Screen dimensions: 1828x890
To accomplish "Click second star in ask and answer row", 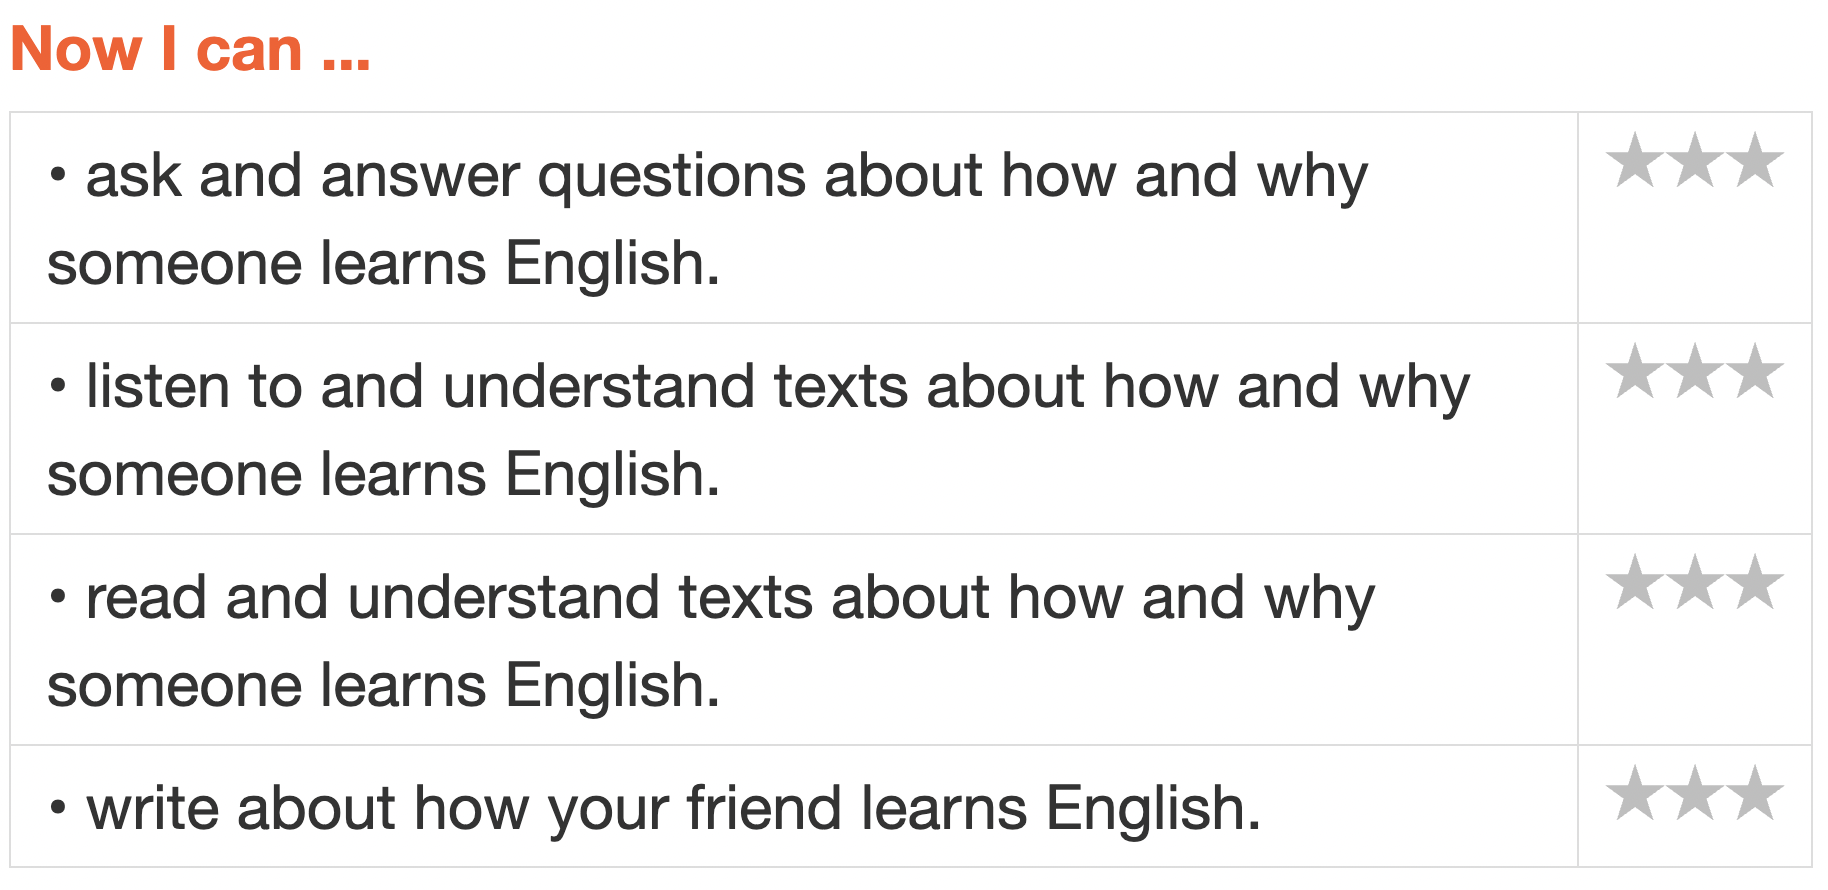I will 1696,162.
